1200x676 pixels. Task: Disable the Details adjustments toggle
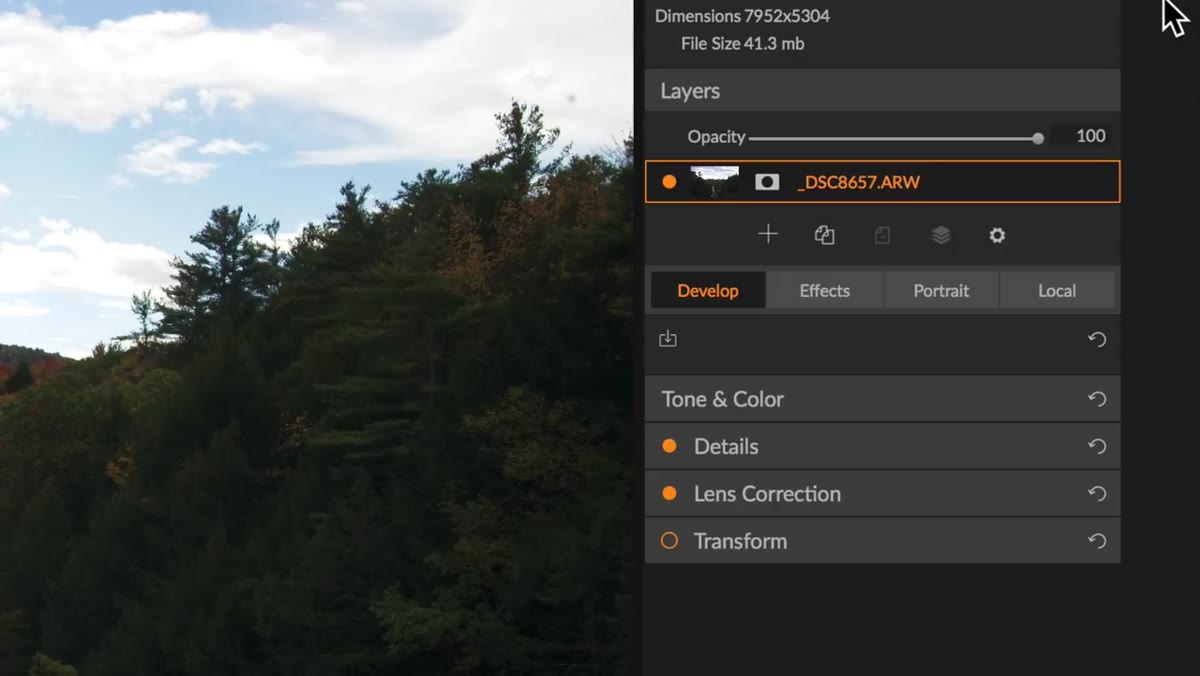coord(670,446)
